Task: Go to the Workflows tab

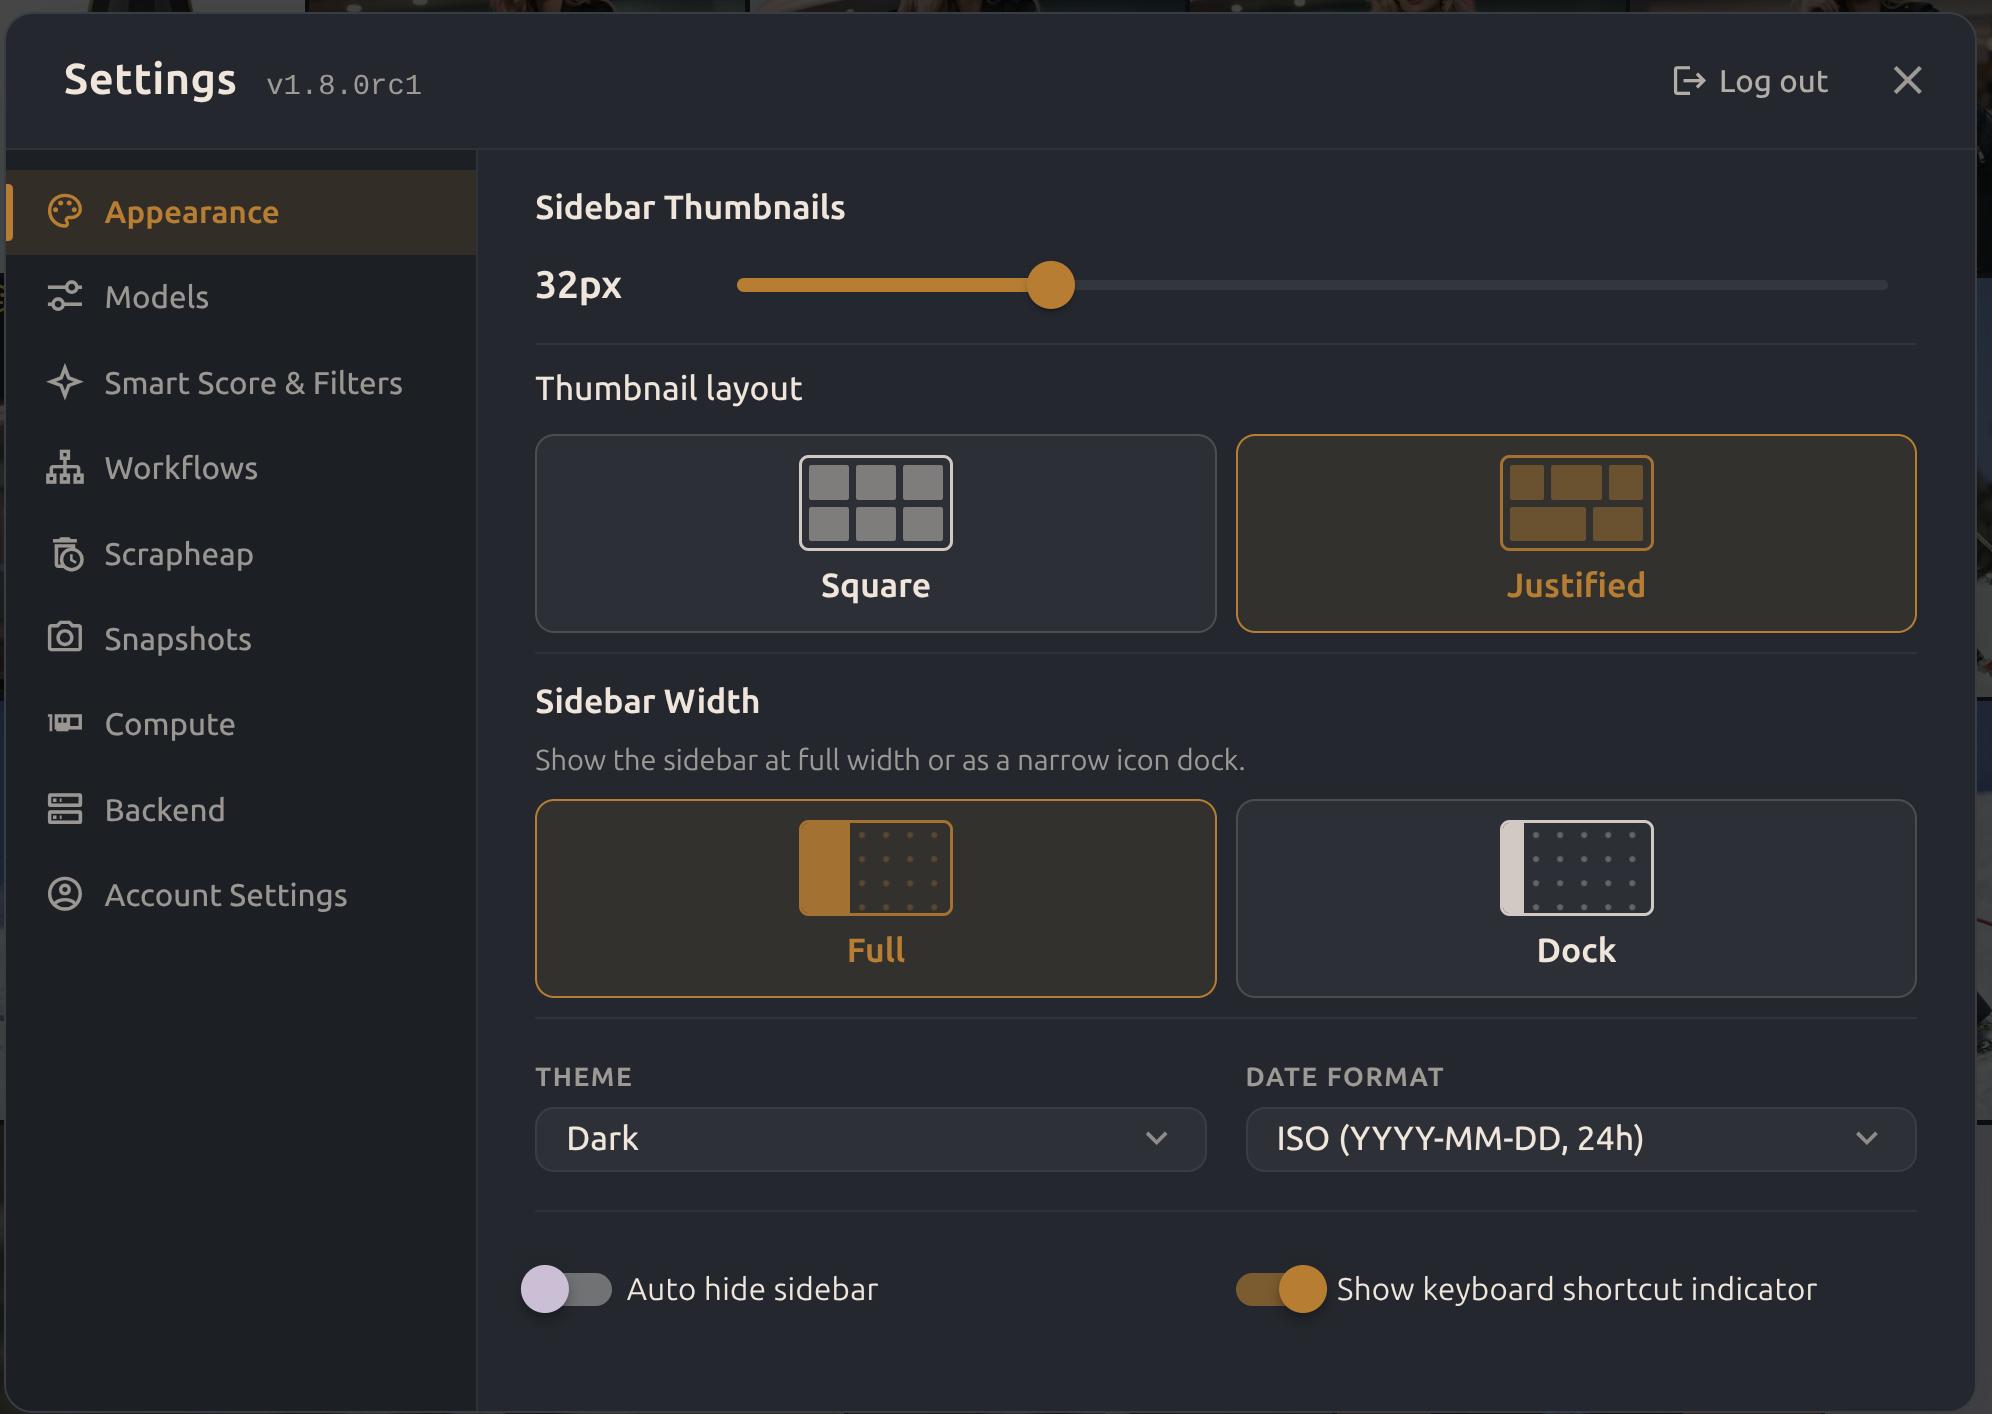Action: [x=241, y=468]
